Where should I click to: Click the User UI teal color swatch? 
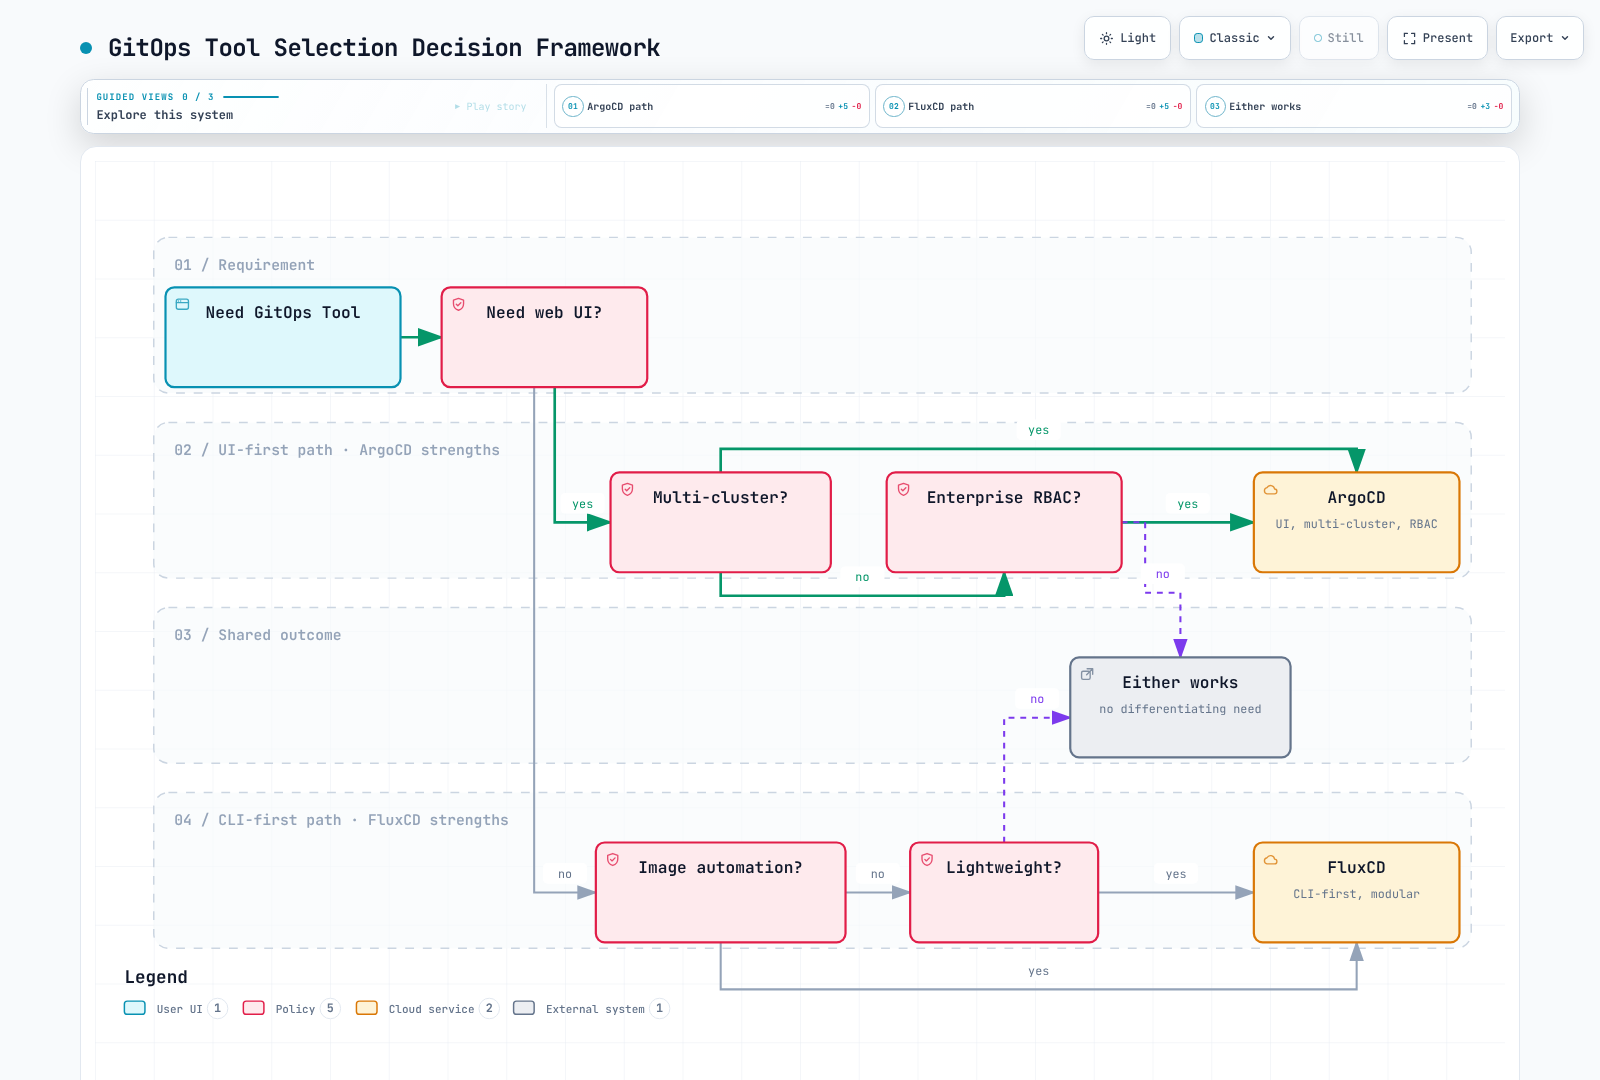click(x=135, y=1008)
